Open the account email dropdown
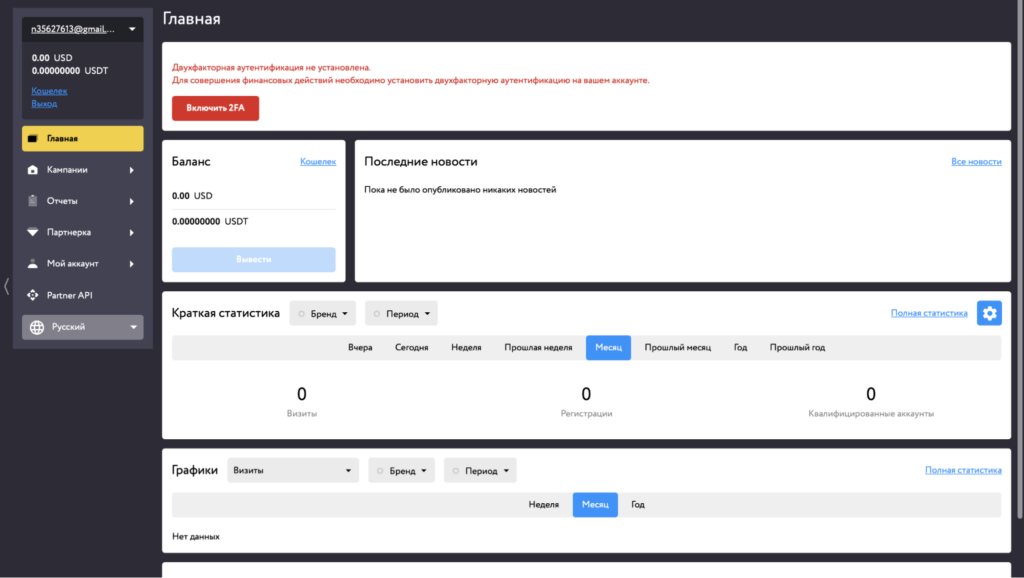 point(83,29)
